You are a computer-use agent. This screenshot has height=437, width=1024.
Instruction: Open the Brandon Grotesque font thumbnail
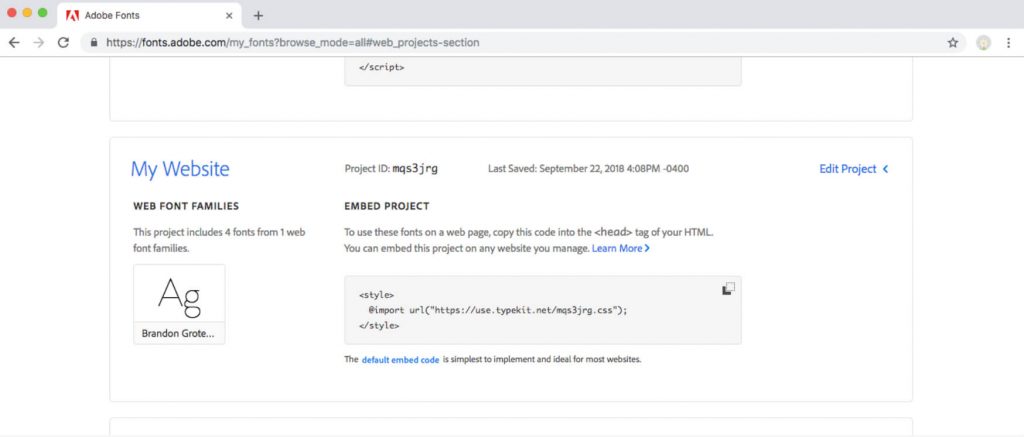179,293
